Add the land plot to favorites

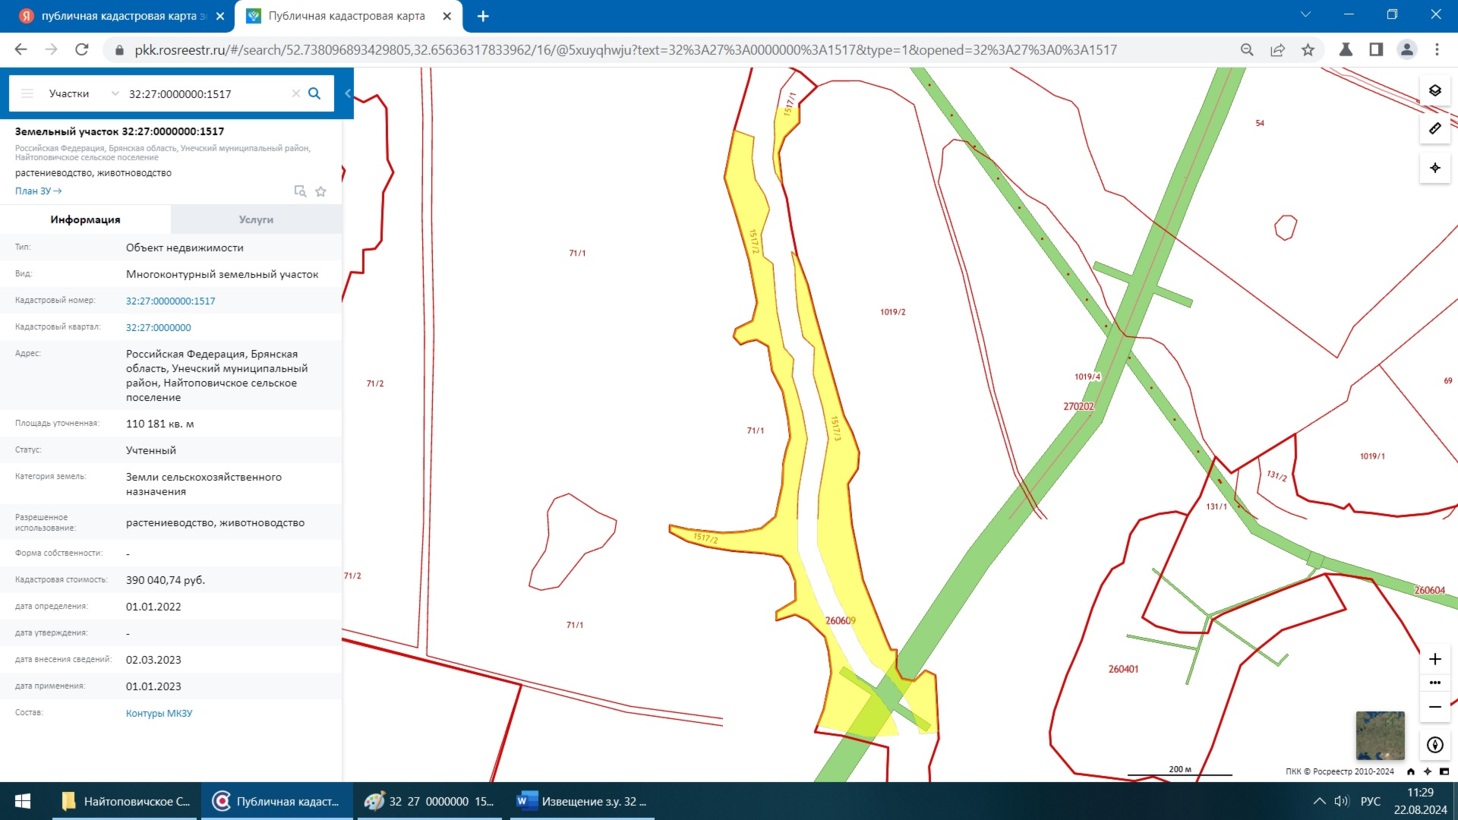[x=321, y=191]
